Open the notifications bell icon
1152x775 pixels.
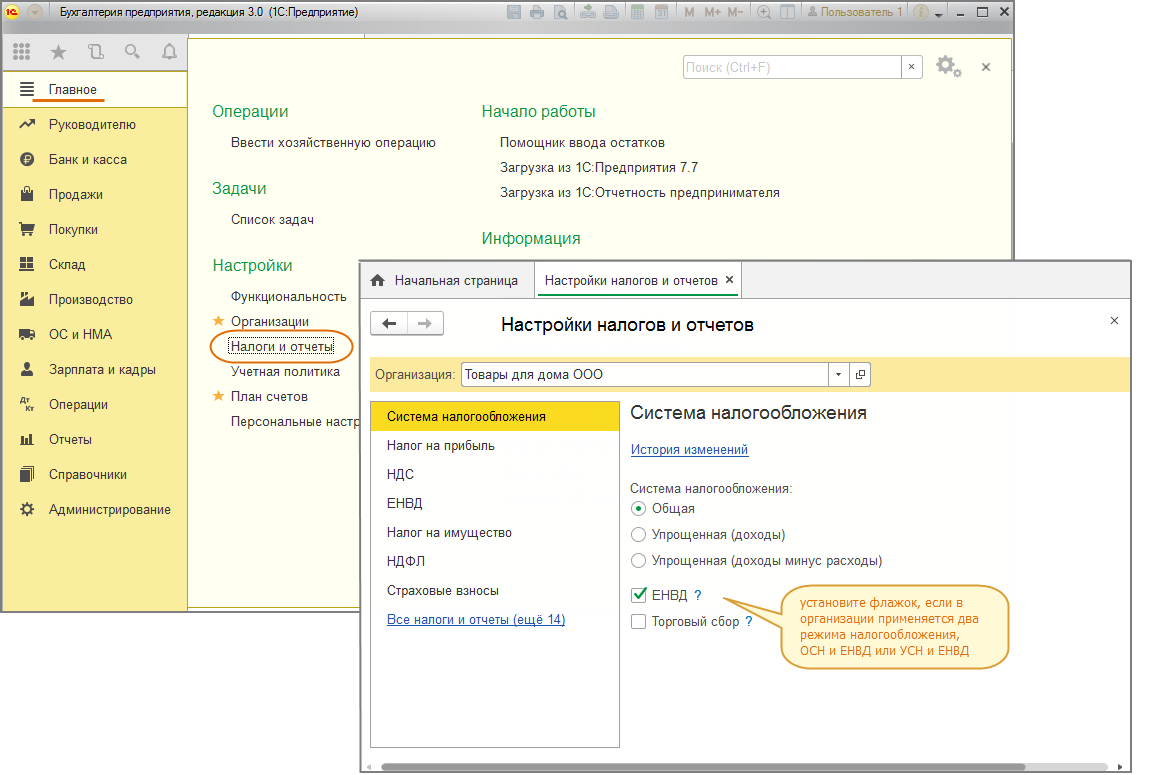click(x=168, y=52)
